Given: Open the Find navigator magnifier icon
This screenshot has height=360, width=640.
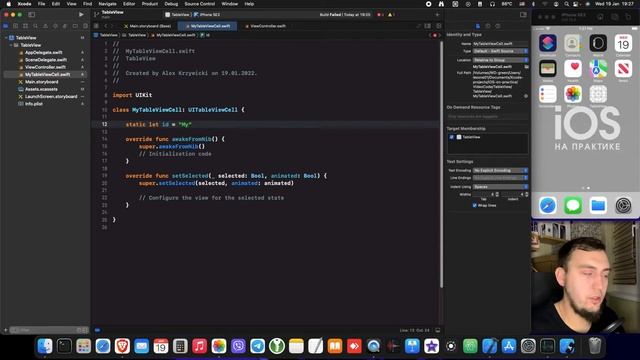Looking at the screenshot, I should [36, 26].
